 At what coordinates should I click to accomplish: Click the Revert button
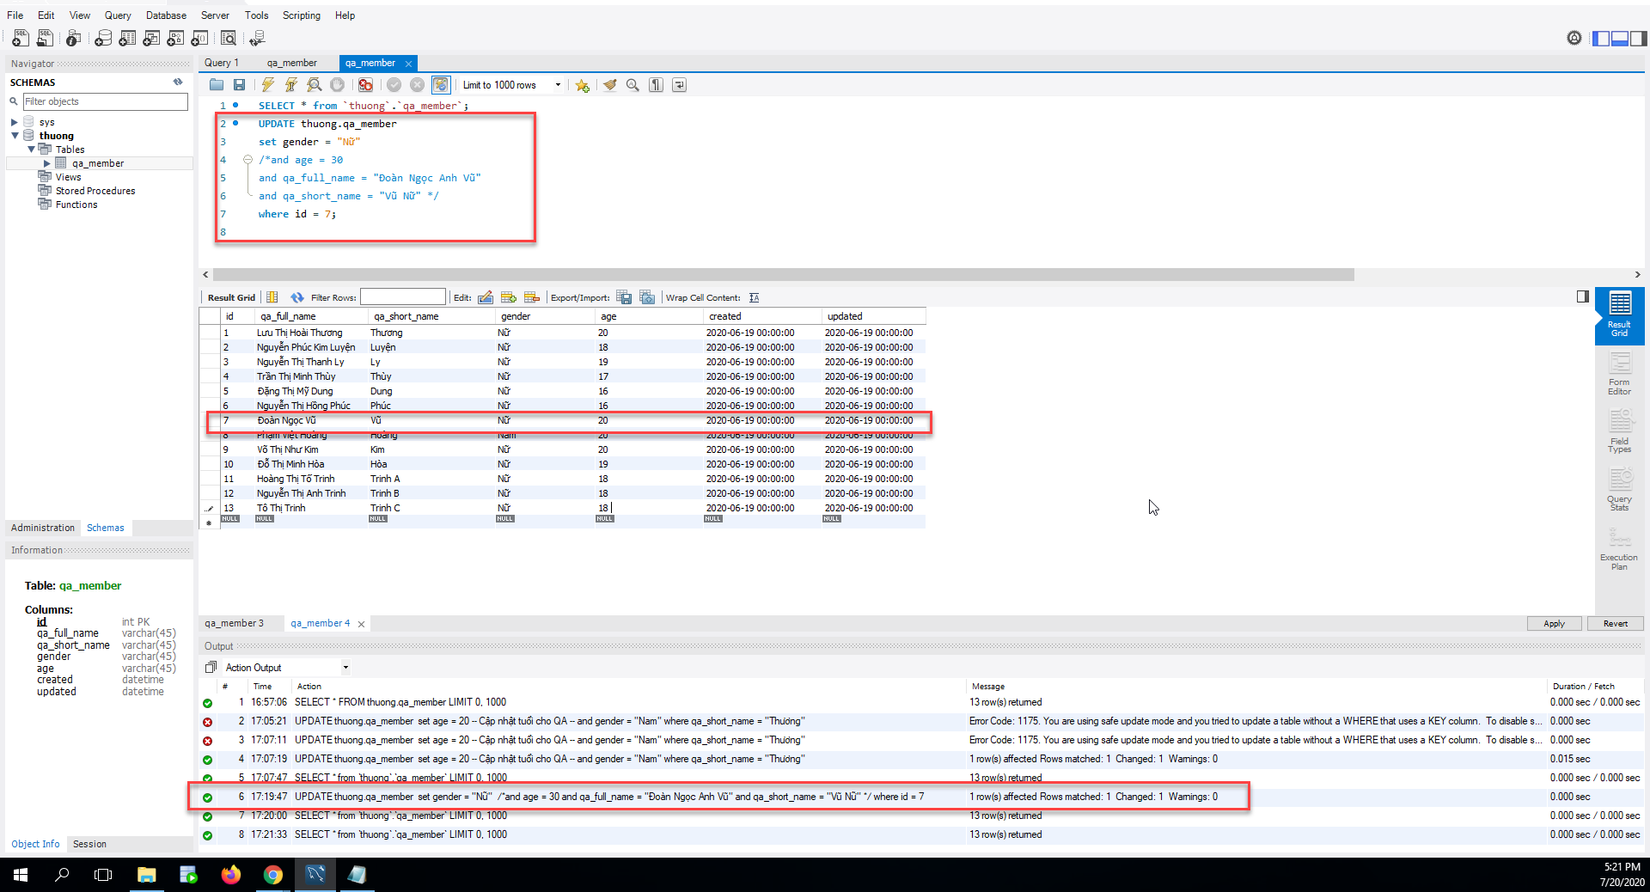pyautogui.click(x=1615, y=623)
